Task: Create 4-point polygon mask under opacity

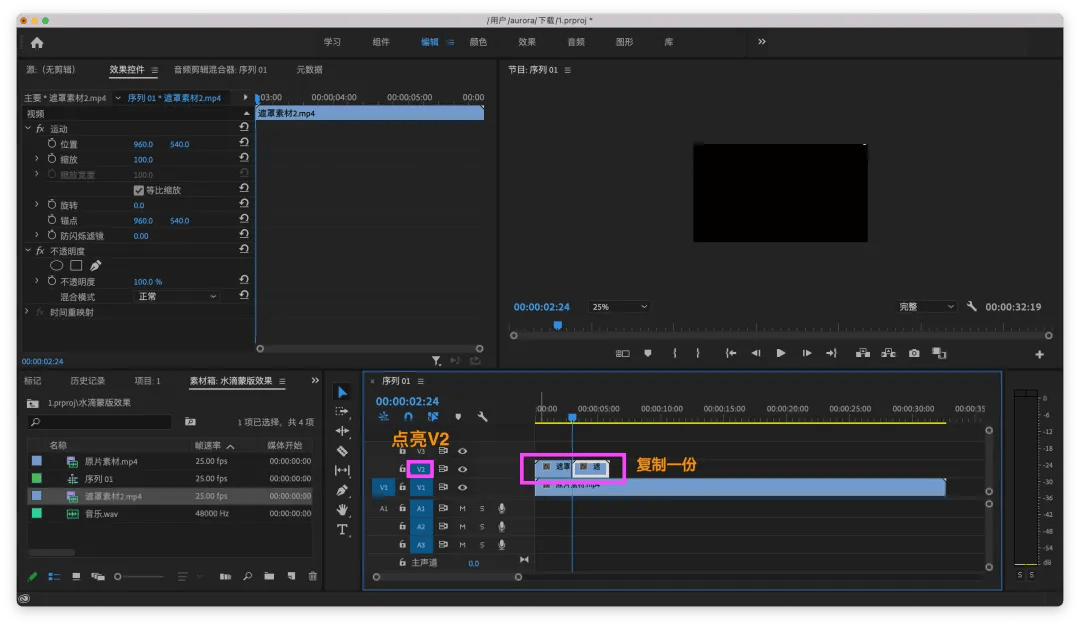Action: tap(76, 266)
